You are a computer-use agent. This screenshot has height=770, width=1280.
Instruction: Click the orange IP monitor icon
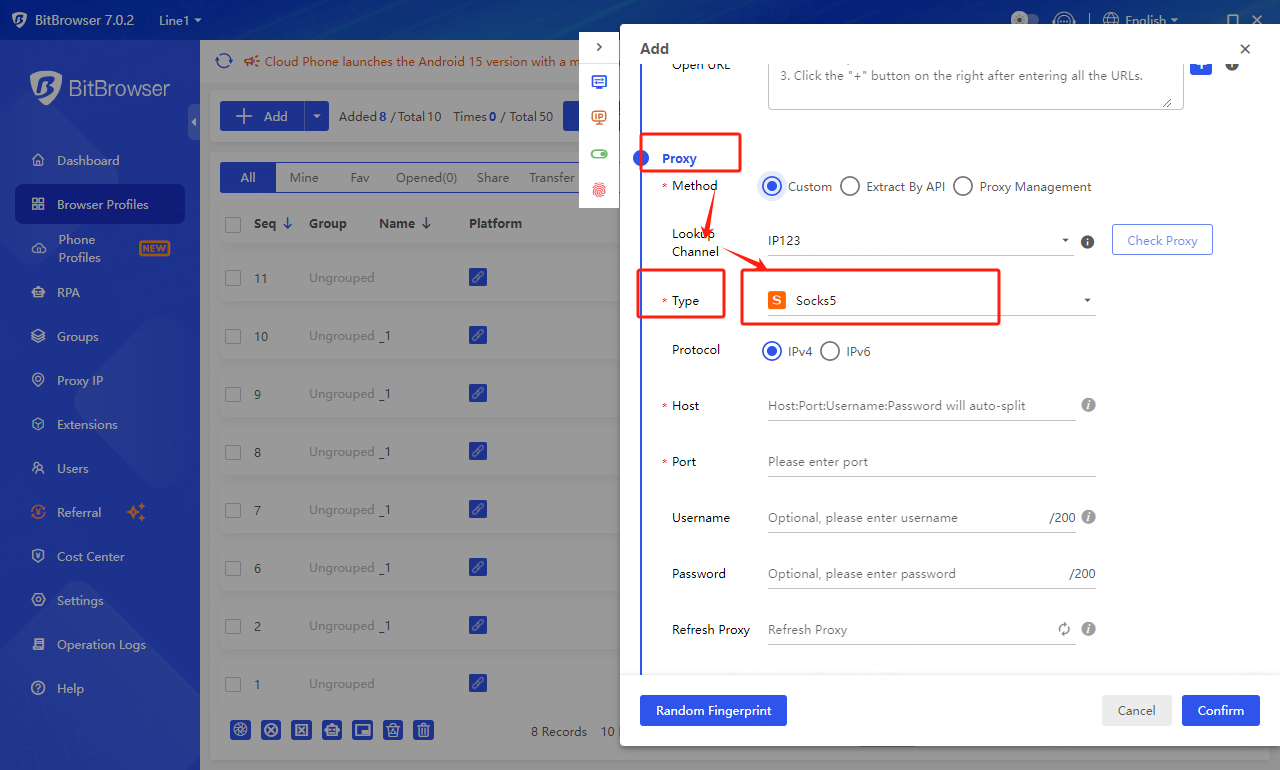pos(599,118)
